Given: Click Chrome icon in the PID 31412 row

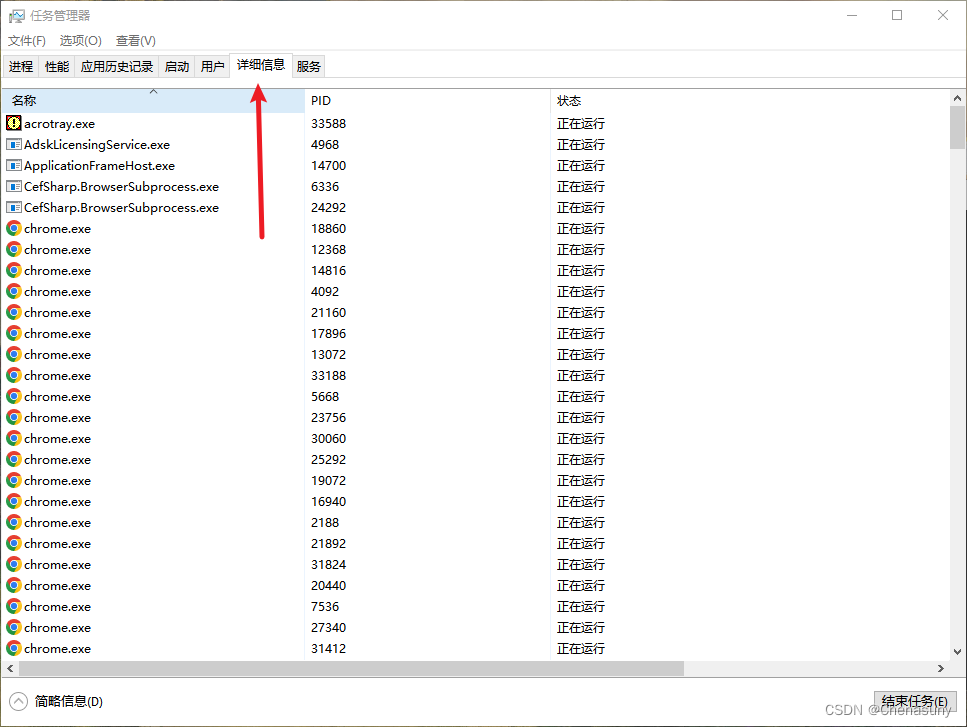Looking at the screenshot, I should [x=14, y=647].
